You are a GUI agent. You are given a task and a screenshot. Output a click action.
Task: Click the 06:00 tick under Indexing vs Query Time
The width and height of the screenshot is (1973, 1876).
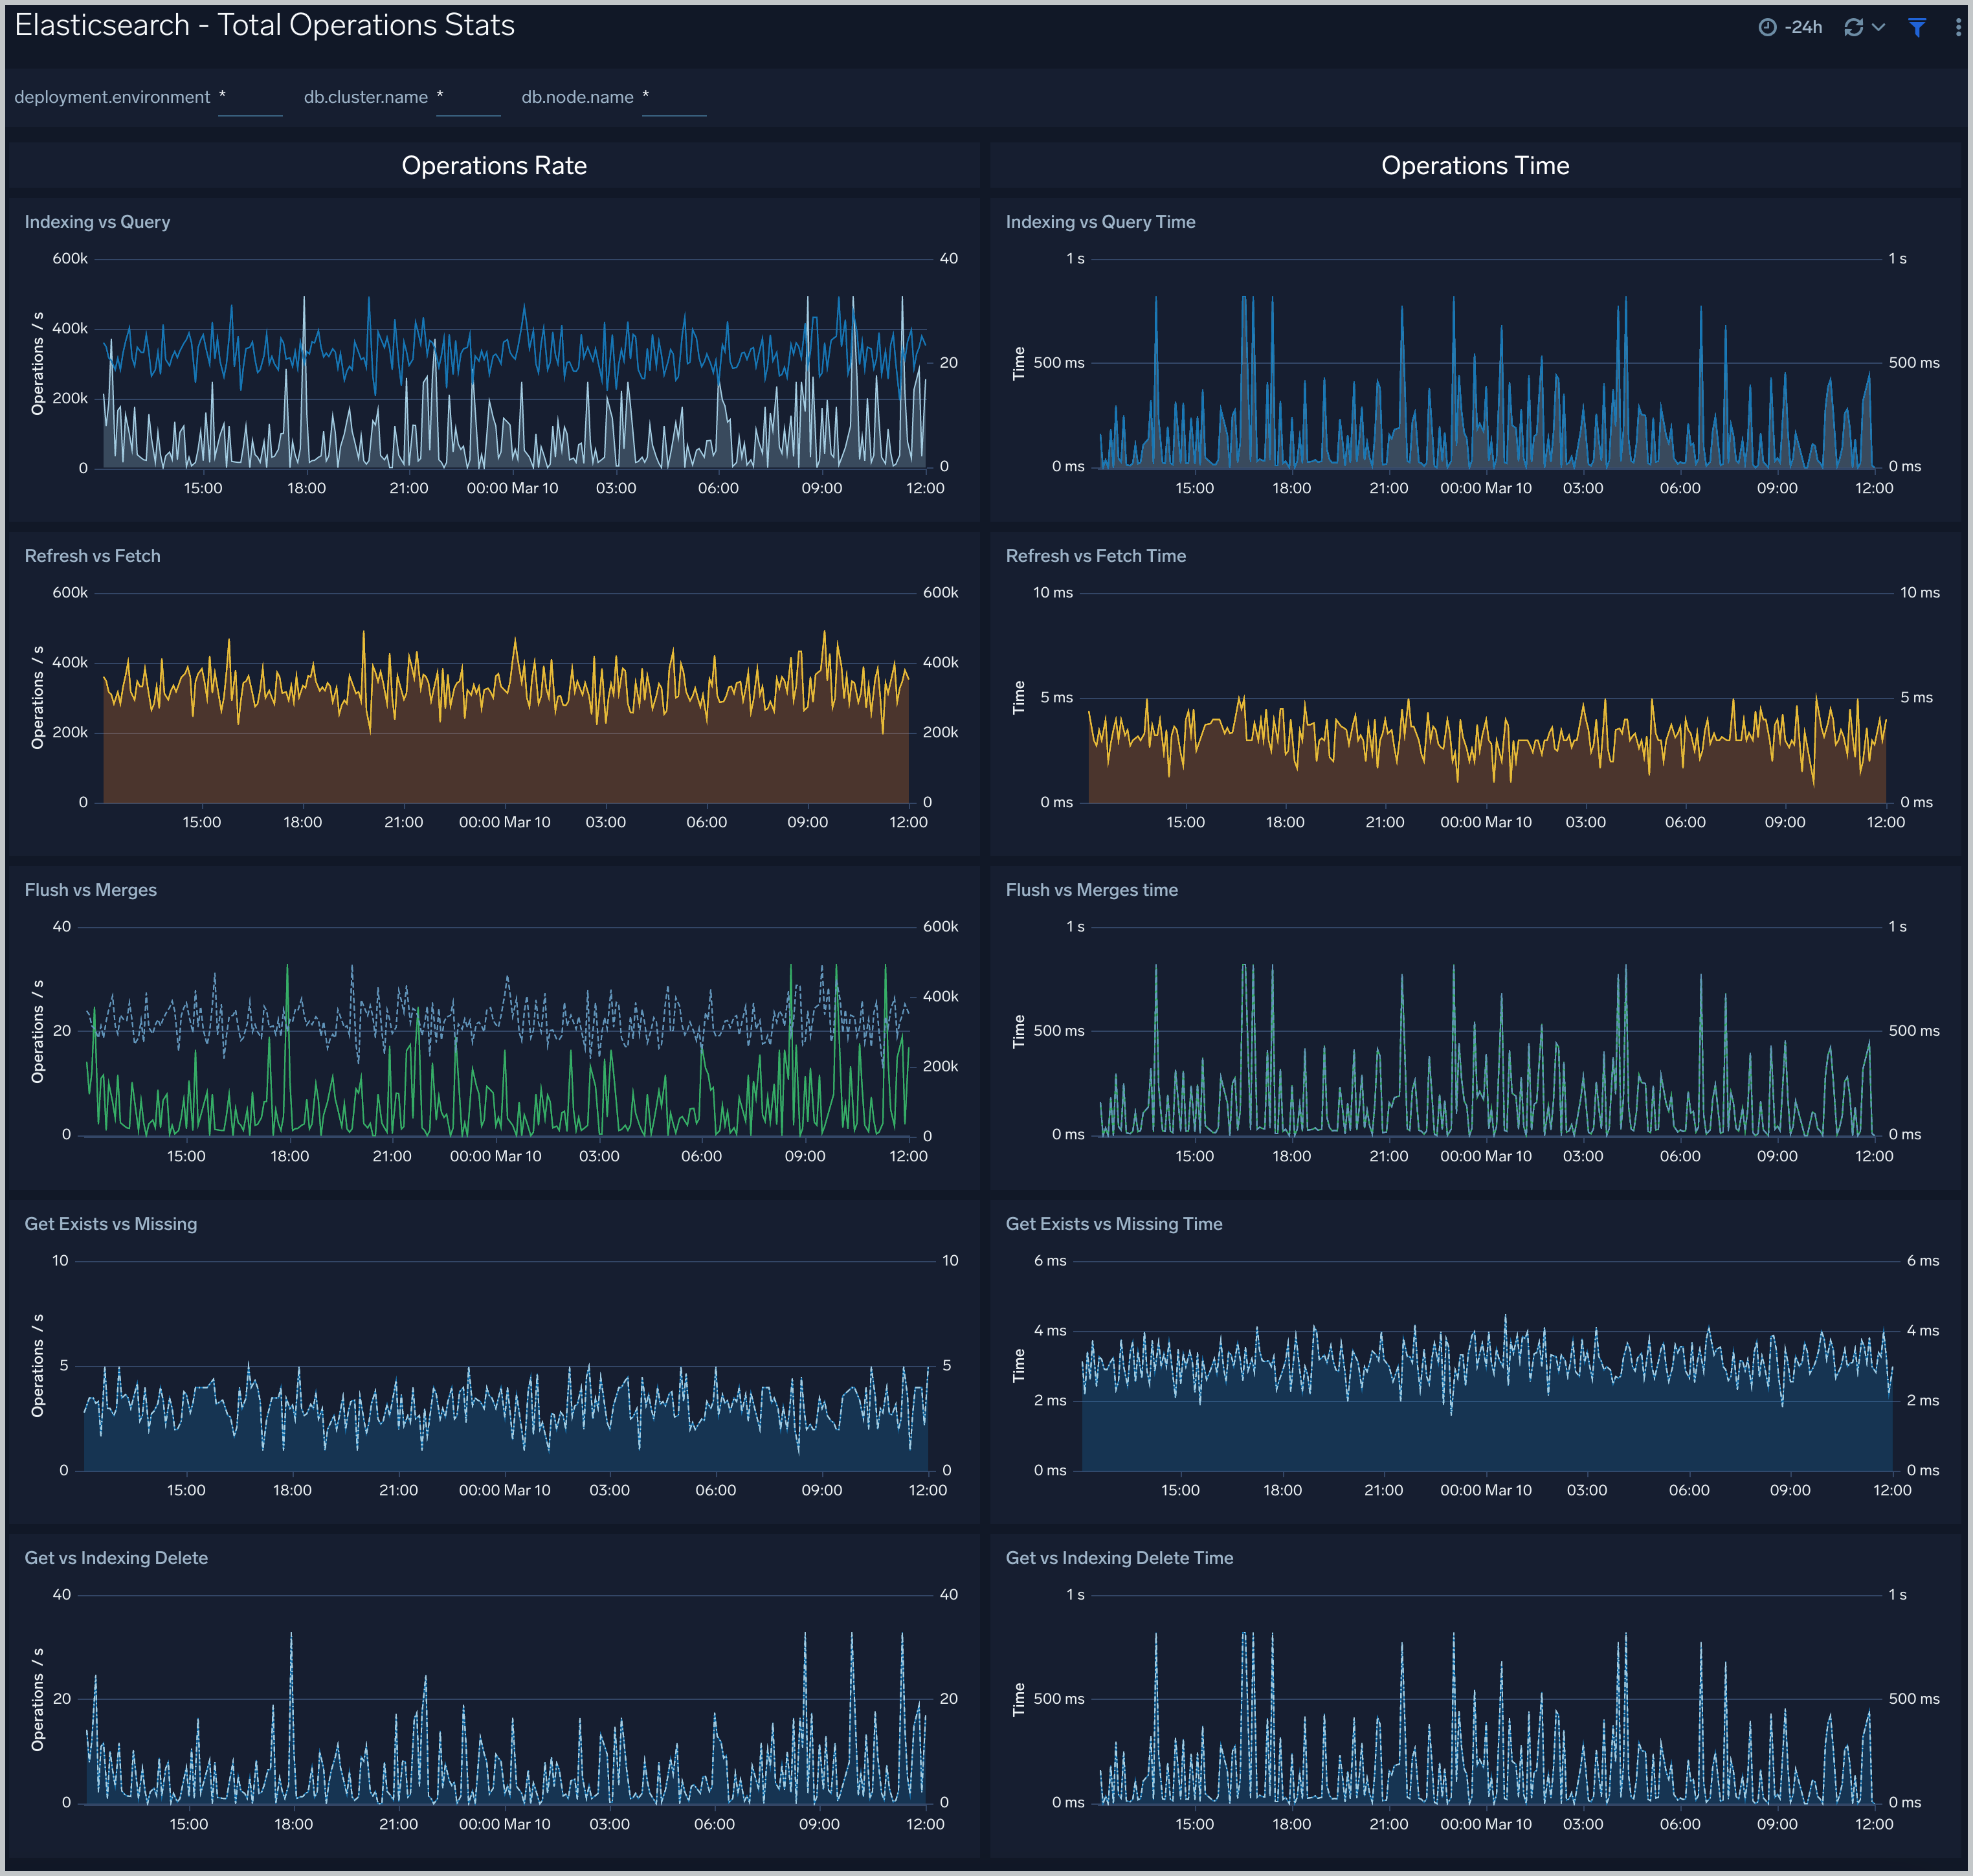pyautogui.click(x=1680, y=489)
